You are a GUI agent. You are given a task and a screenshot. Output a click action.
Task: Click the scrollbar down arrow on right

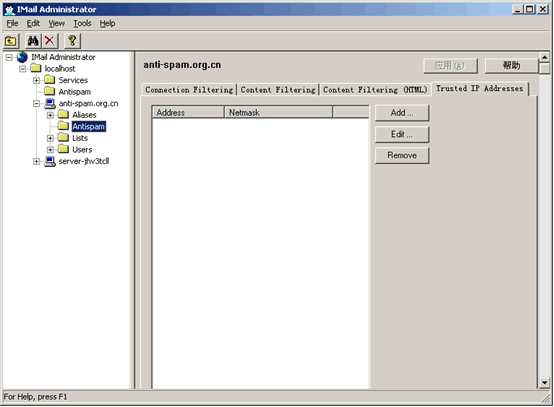(544, 383)
